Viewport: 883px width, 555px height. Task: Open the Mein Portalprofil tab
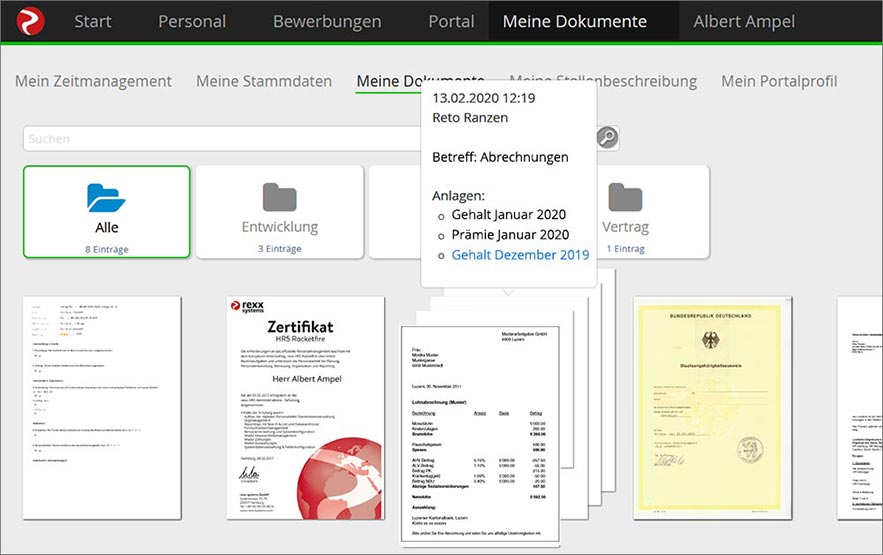(779, 81)
